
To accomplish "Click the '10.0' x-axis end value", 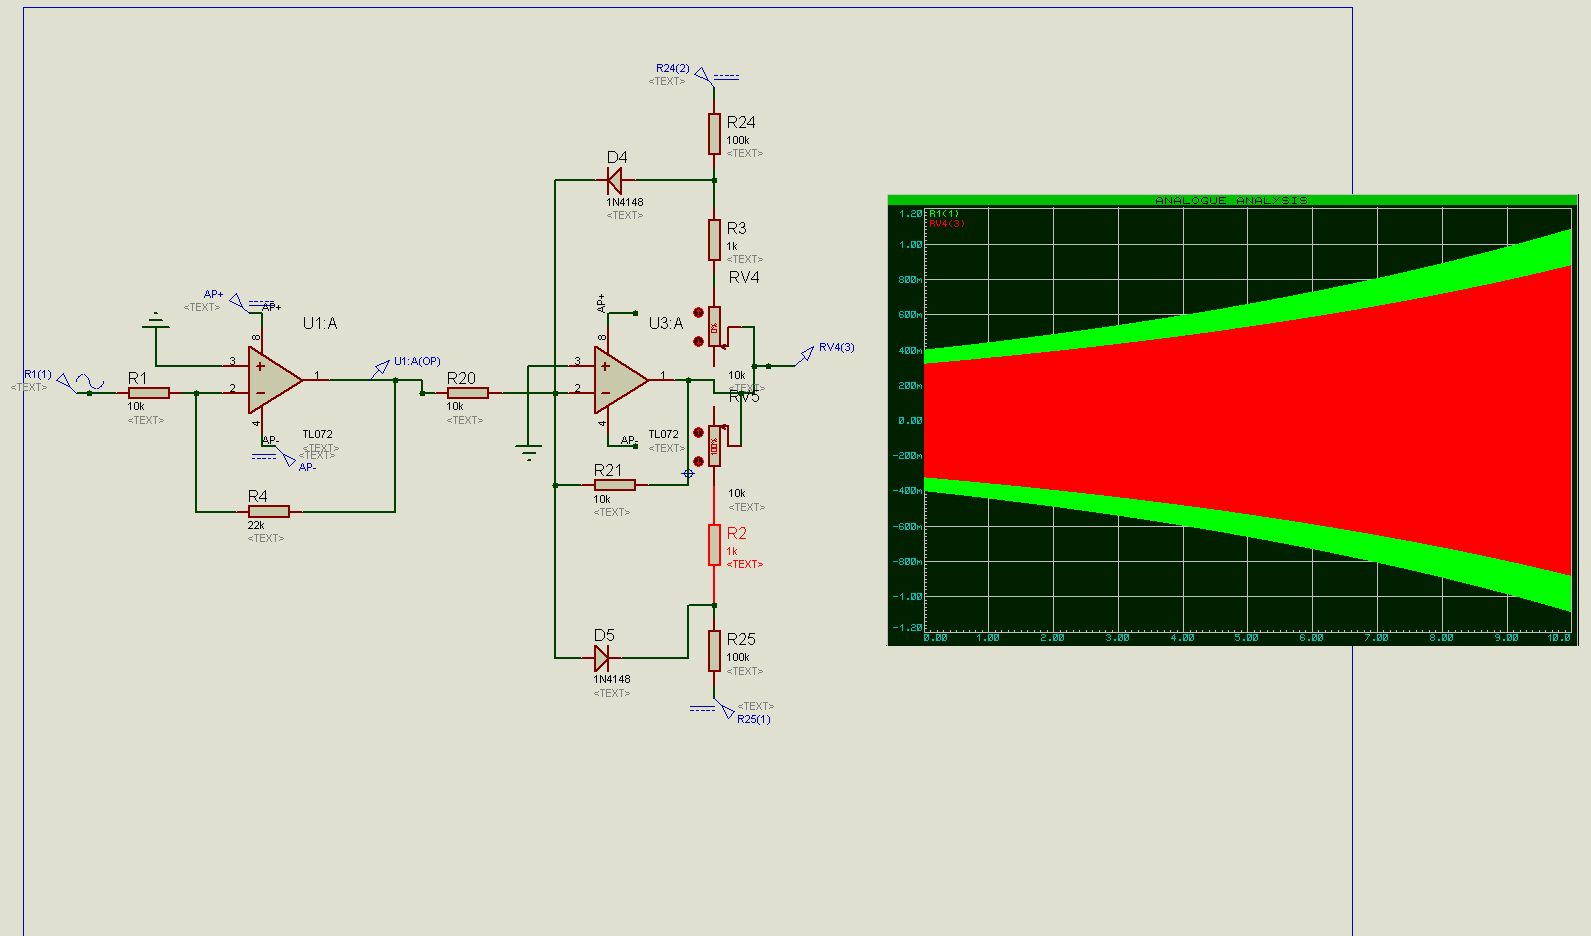I will 1559,638.
